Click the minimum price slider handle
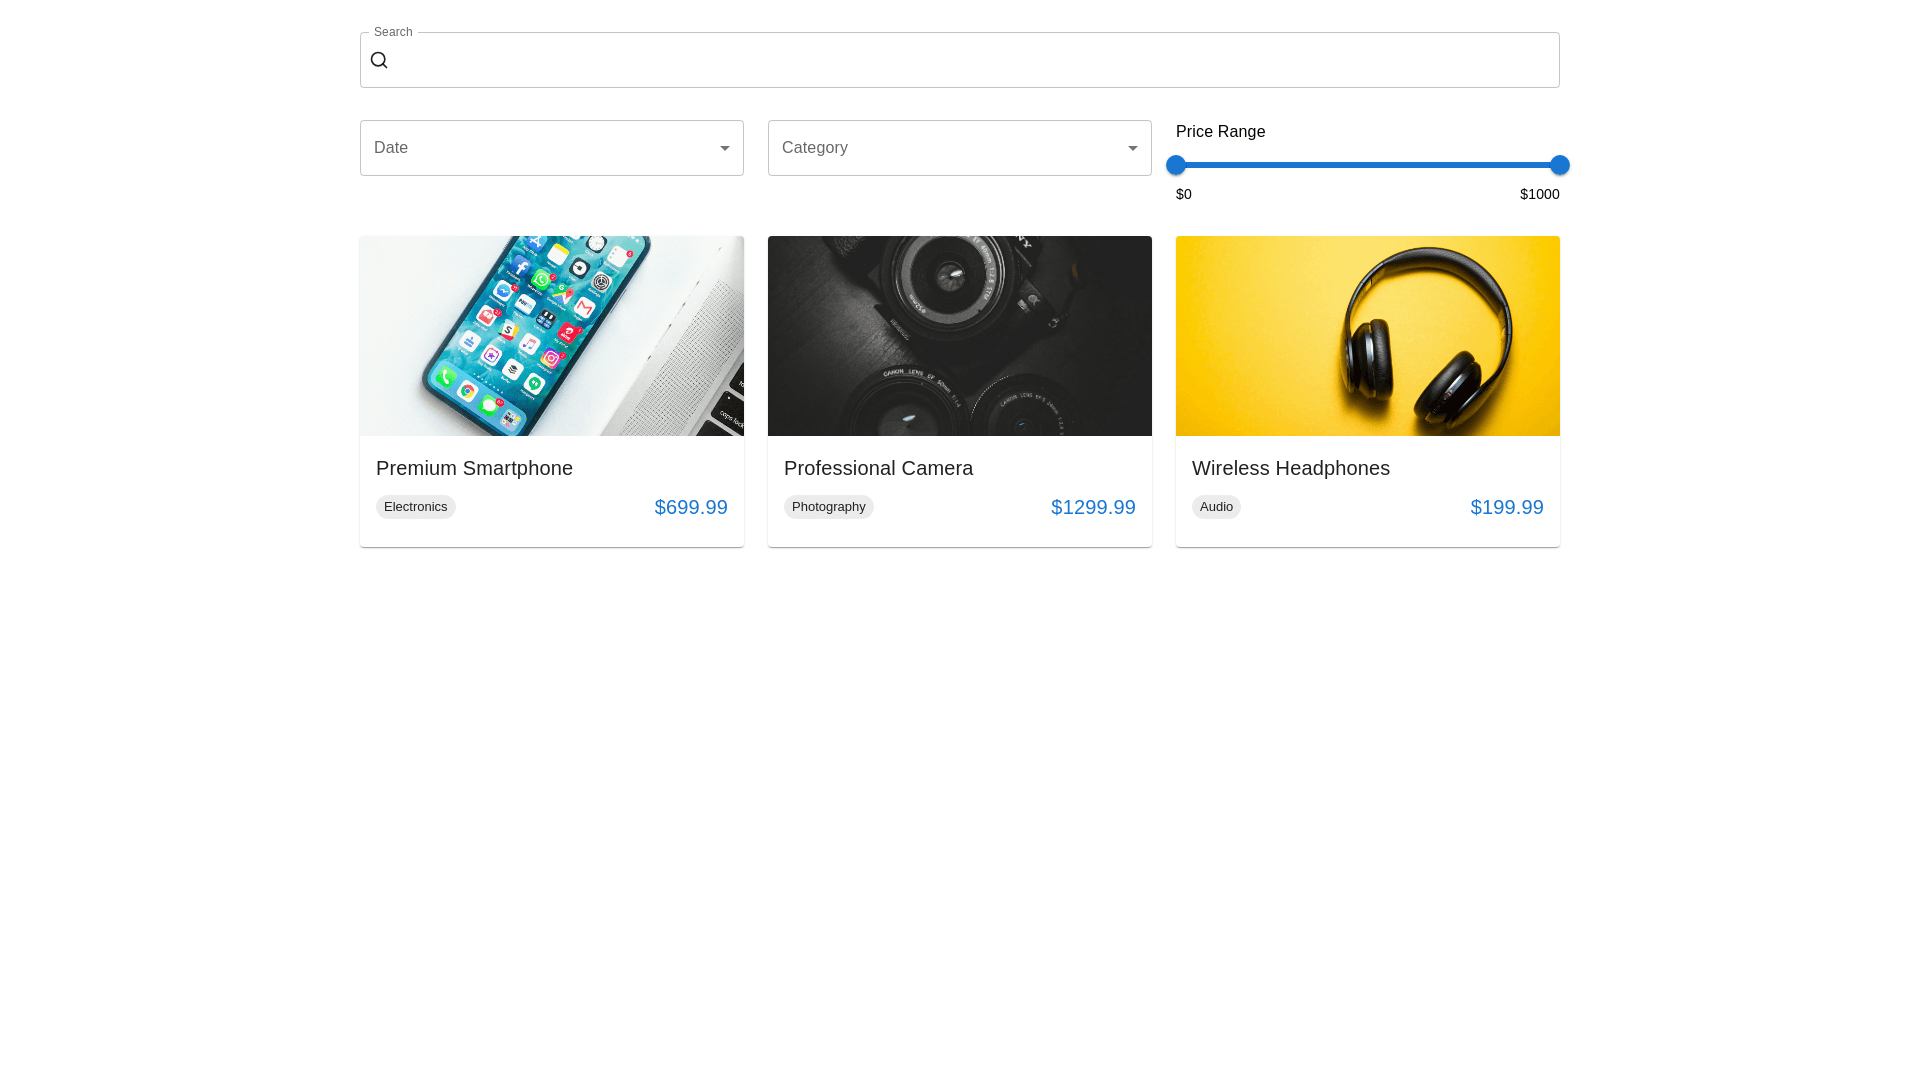 coord(1176,165)
